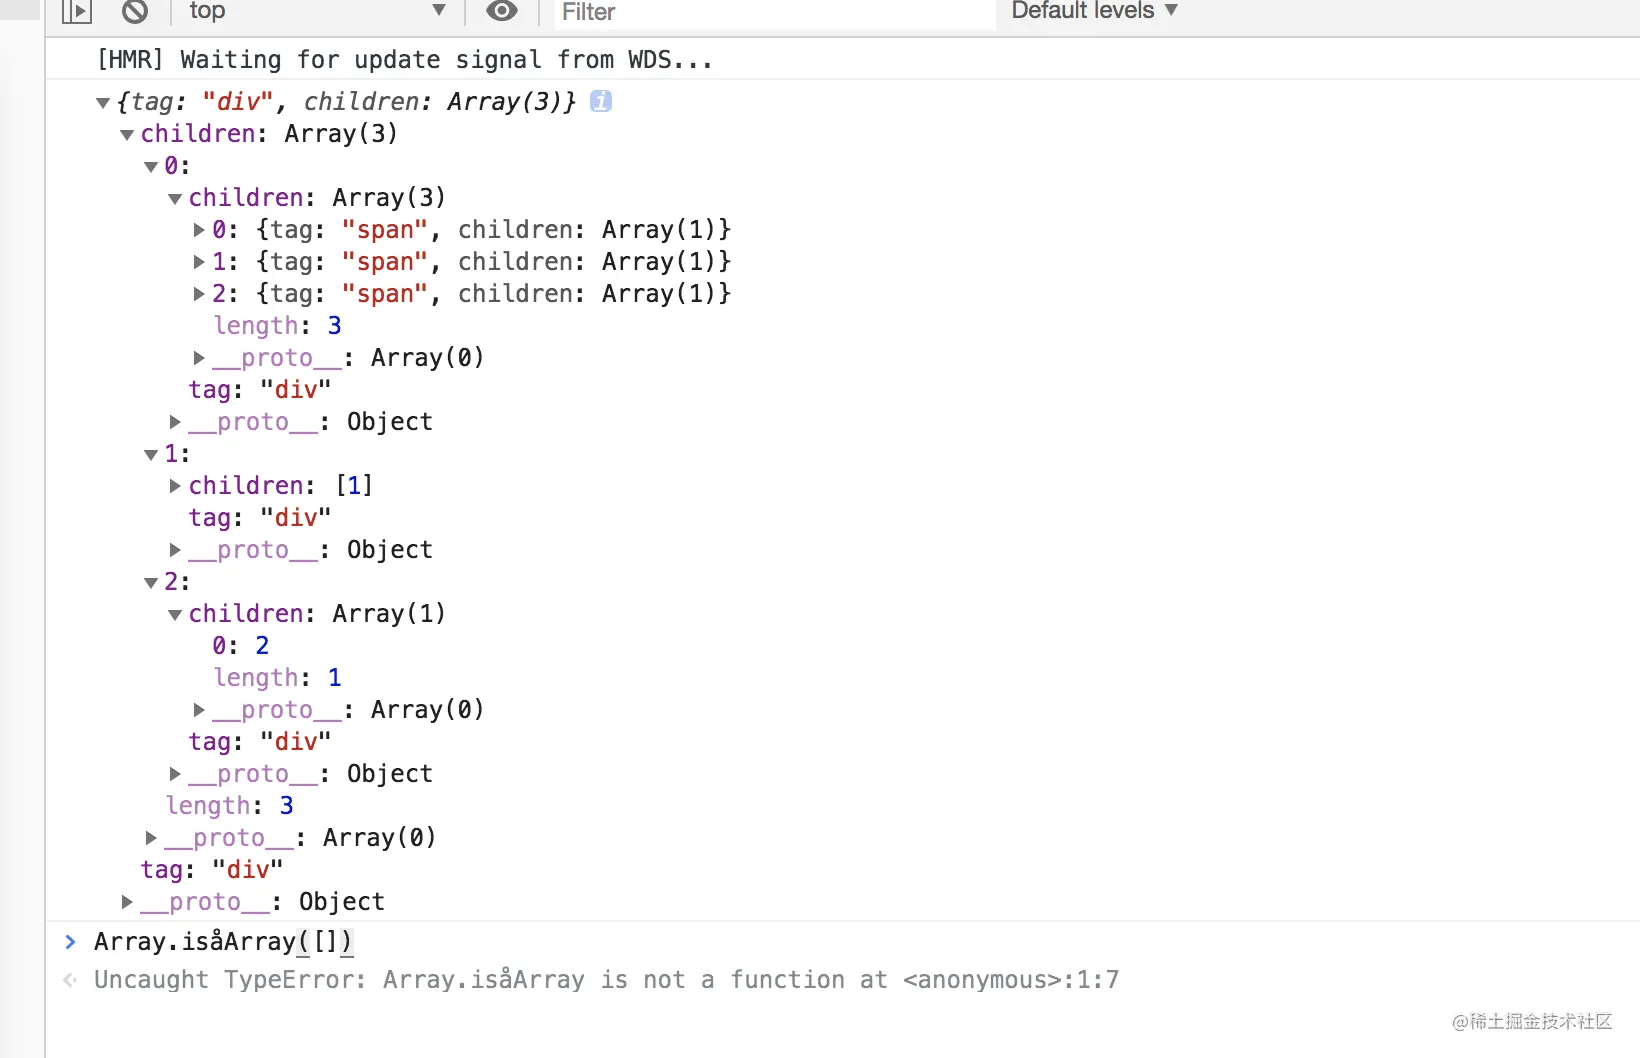Click the 'length: 3' row under the spans
This screenshot has width=1640, height=1058.
point(278,326)
